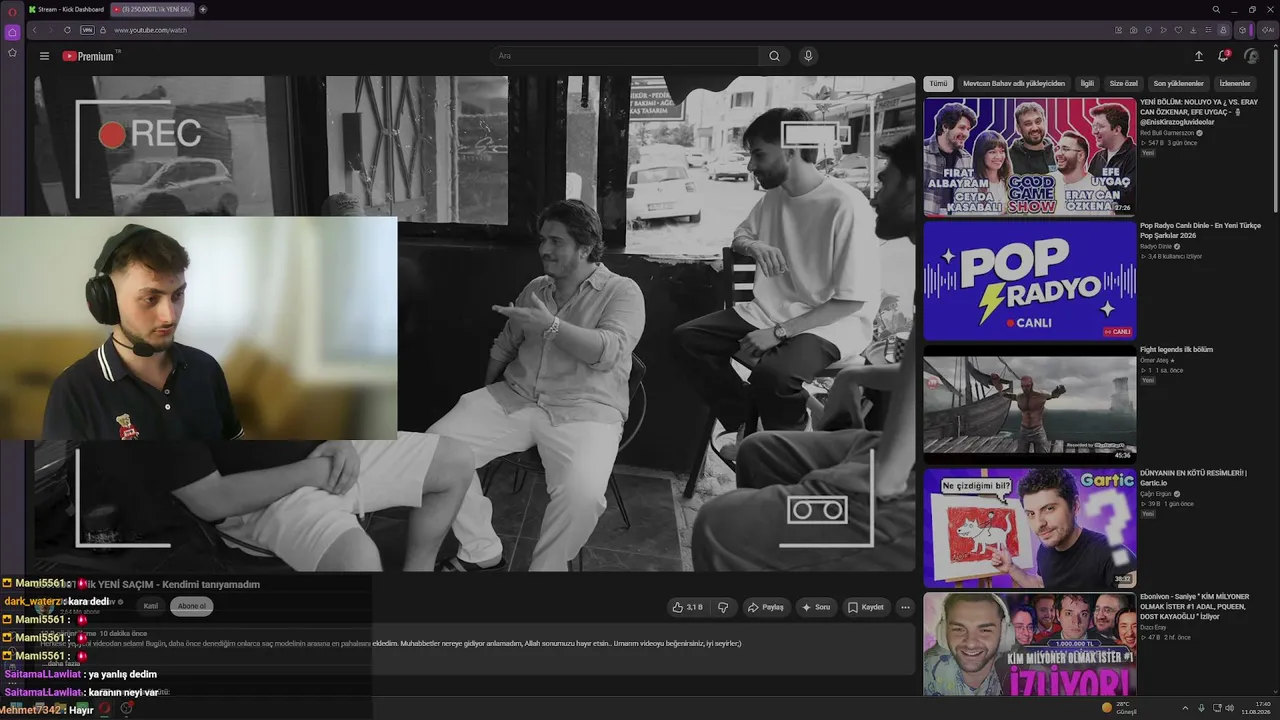Open the taskbar weather widget

1120,708
